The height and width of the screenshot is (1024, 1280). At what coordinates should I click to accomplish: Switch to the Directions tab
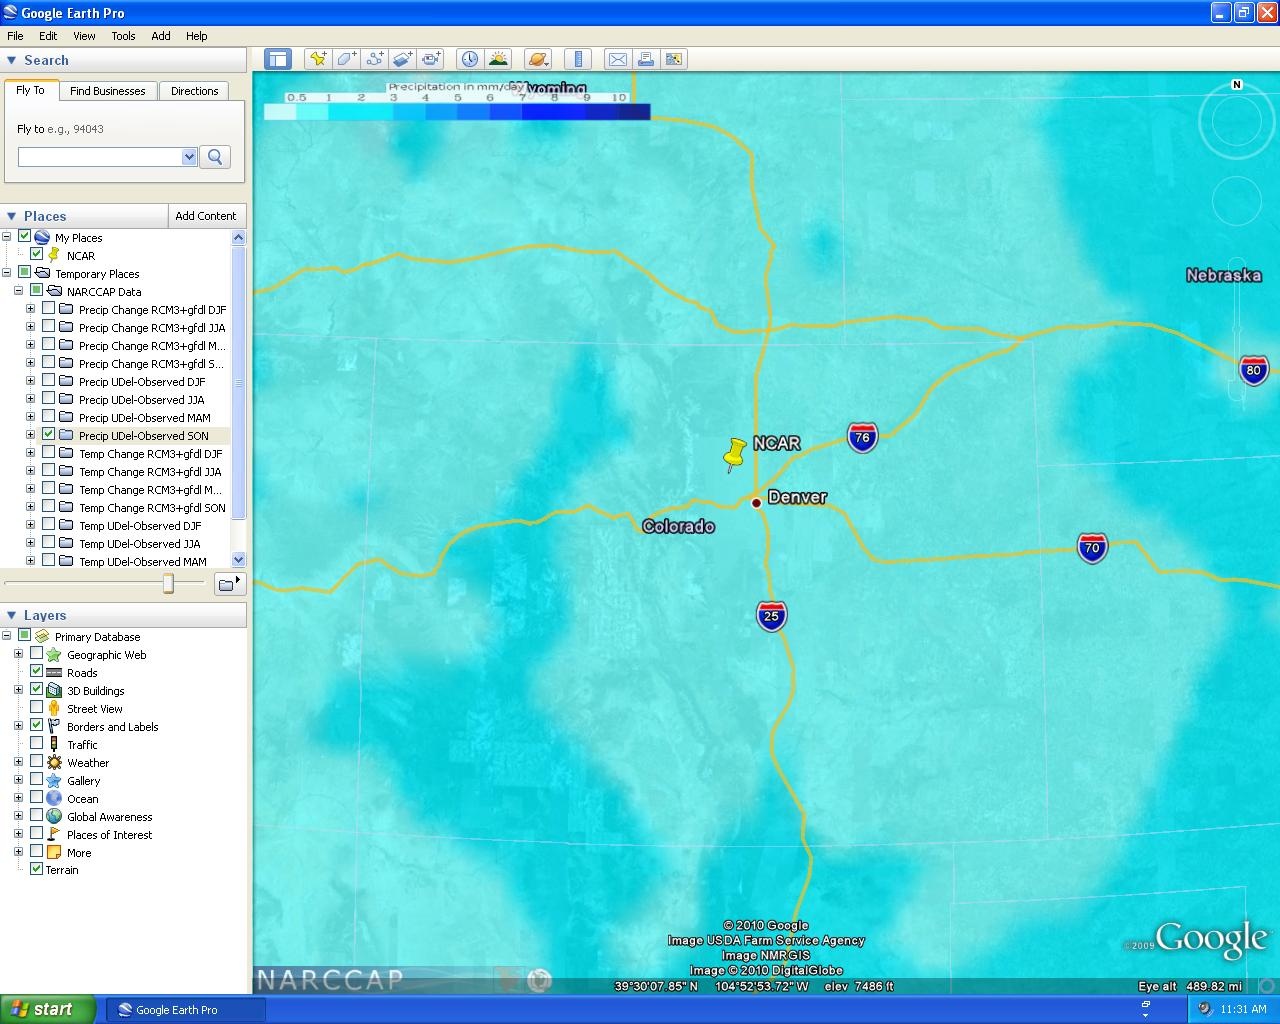(194, 91)
